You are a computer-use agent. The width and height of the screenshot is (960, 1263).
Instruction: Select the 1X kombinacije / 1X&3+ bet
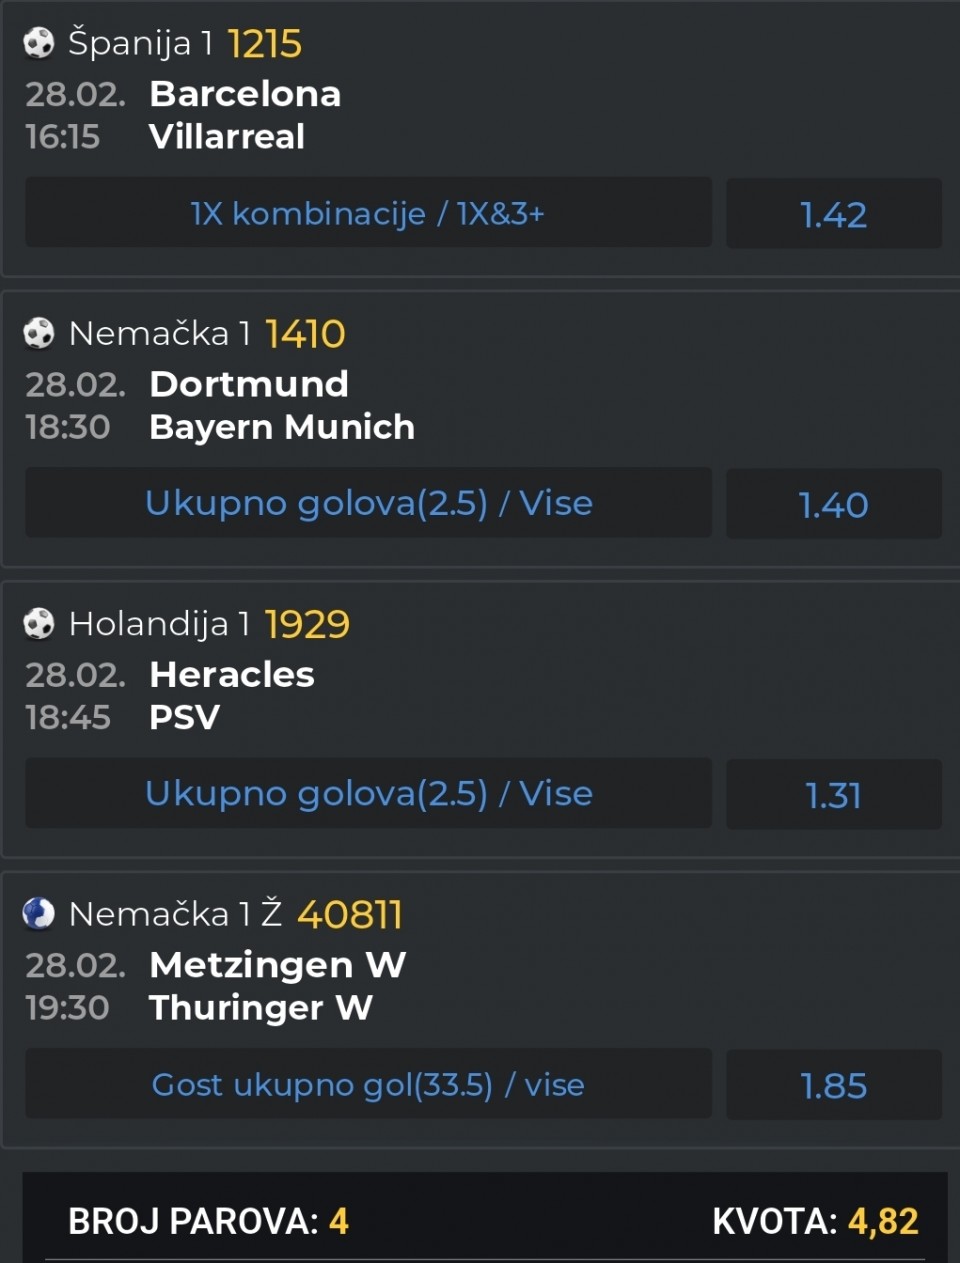[368, 213]
